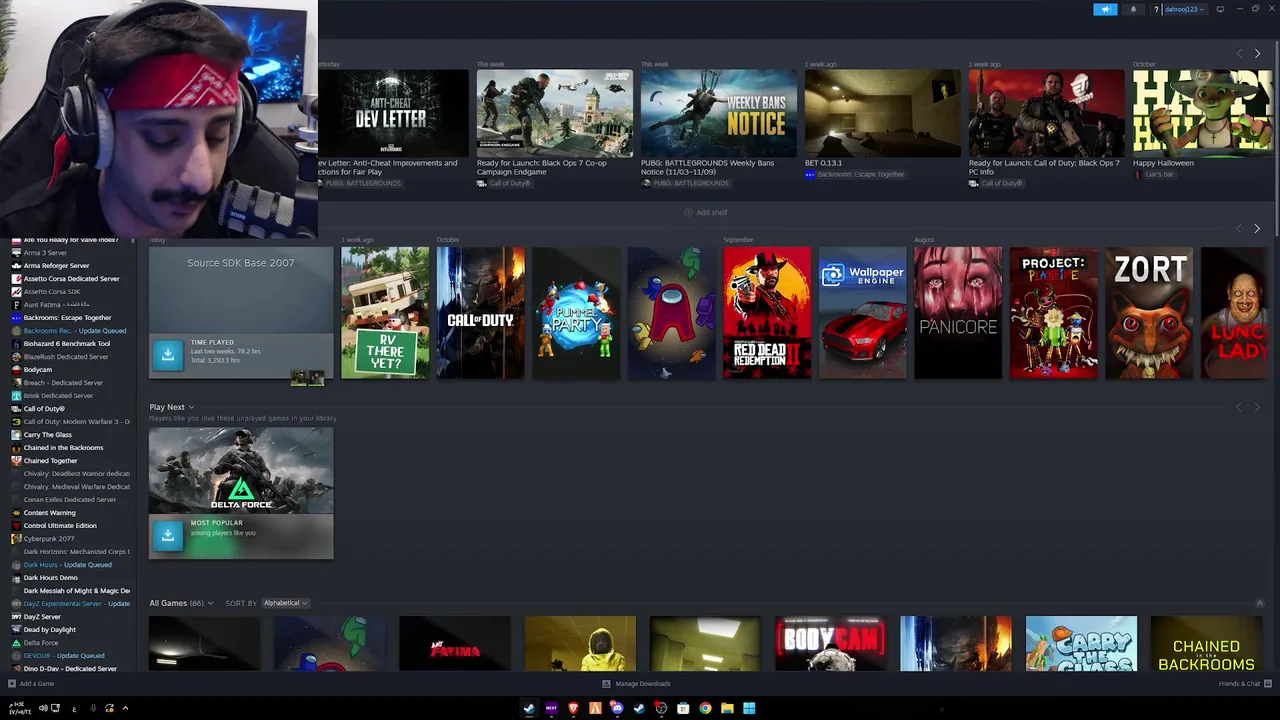Open the Aunt Fatima tile in All Games
1280x720 pixels.
(x=455, y=644)
